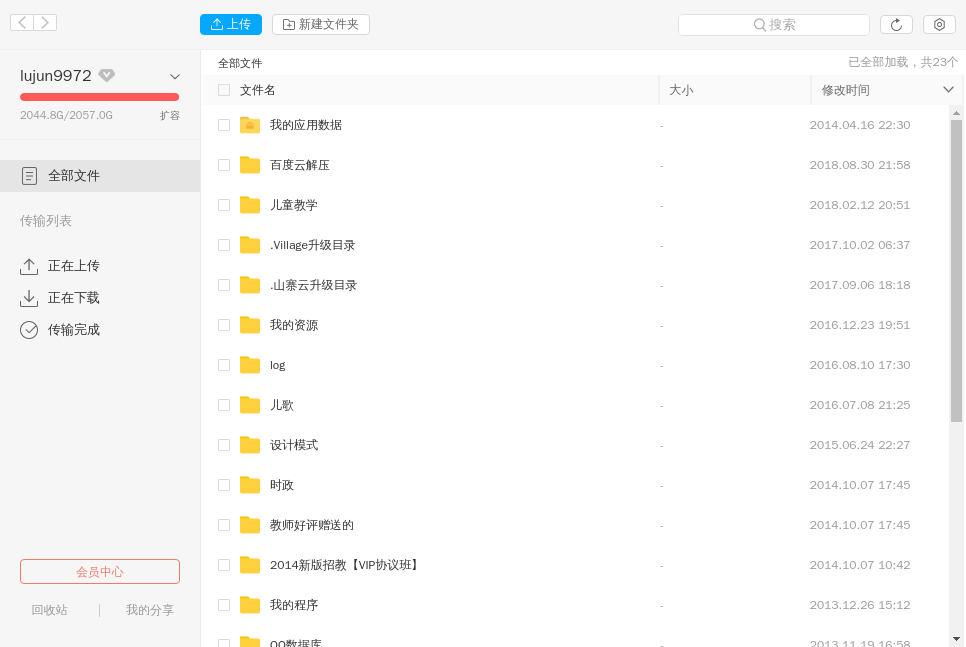Check the checkbox for folder 儿童教学
This screenshot has width=966, height=647.
pyautogui.click(x=223, y=205)
